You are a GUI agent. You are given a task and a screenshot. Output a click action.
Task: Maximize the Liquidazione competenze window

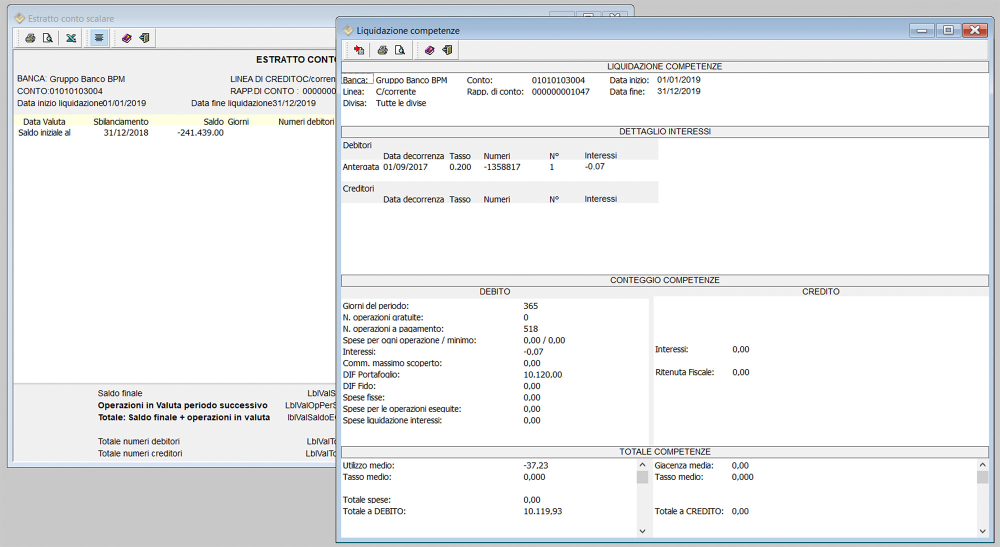[947, 30]
